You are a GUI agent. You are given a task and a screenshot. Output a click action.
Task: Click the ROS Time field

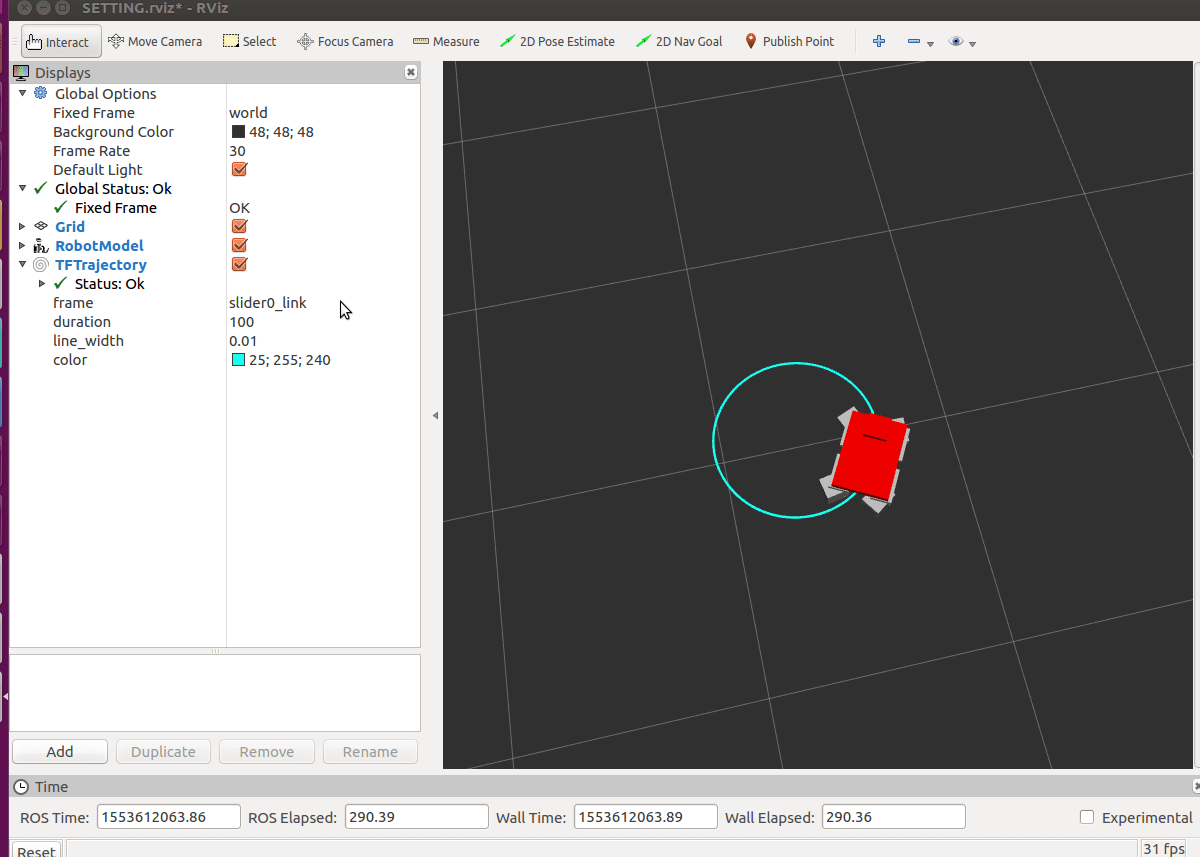(169, 817)
